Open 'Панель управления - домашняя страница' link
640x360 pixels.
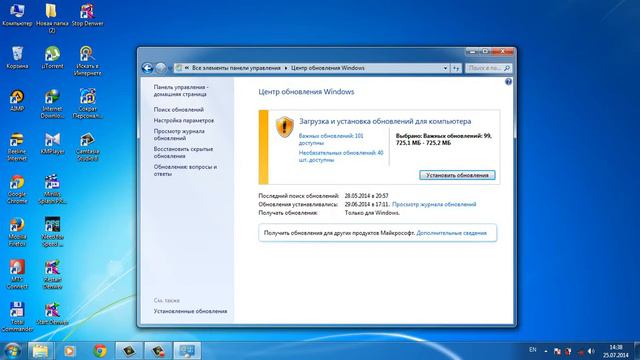(x=181, y=91)
